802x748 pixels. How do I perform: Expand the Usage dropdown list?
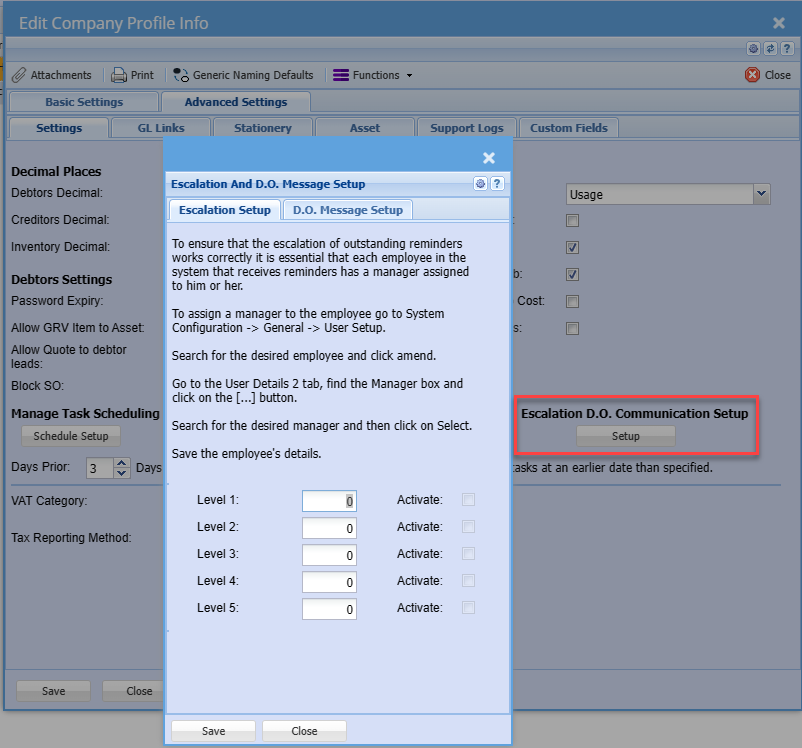pyautogui.click(x=761, y=194)
